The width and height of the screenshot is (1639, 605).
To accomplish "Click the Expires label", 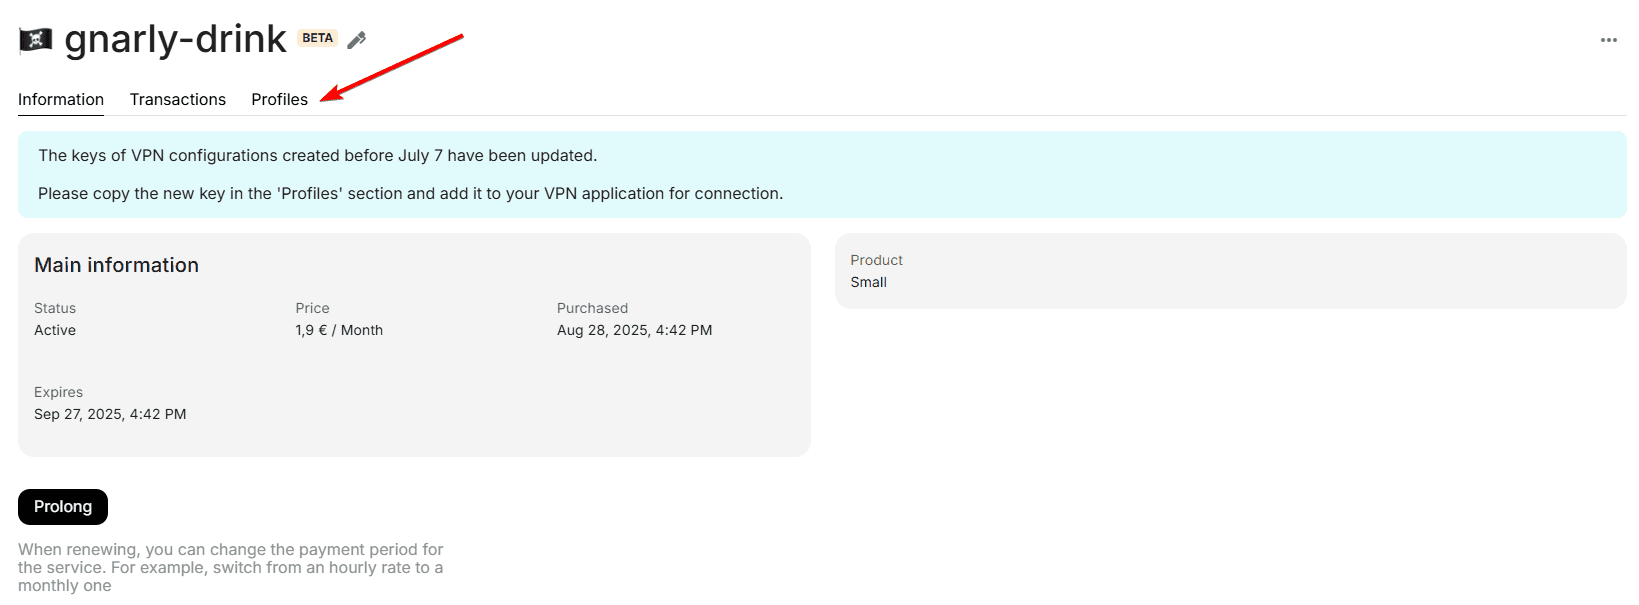I will click(58, 392).
